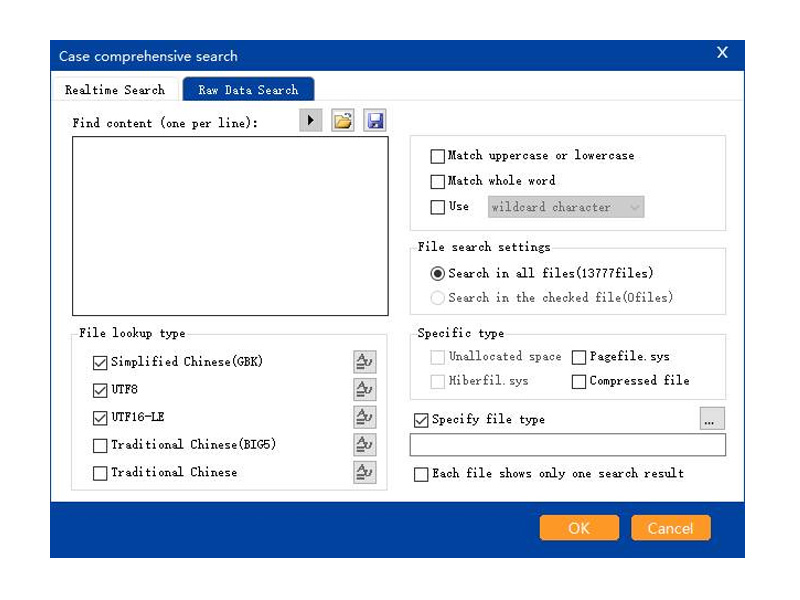800x600 pixels.
Task: Click encoding icon beside UTF16-LE
Action: 364,417
